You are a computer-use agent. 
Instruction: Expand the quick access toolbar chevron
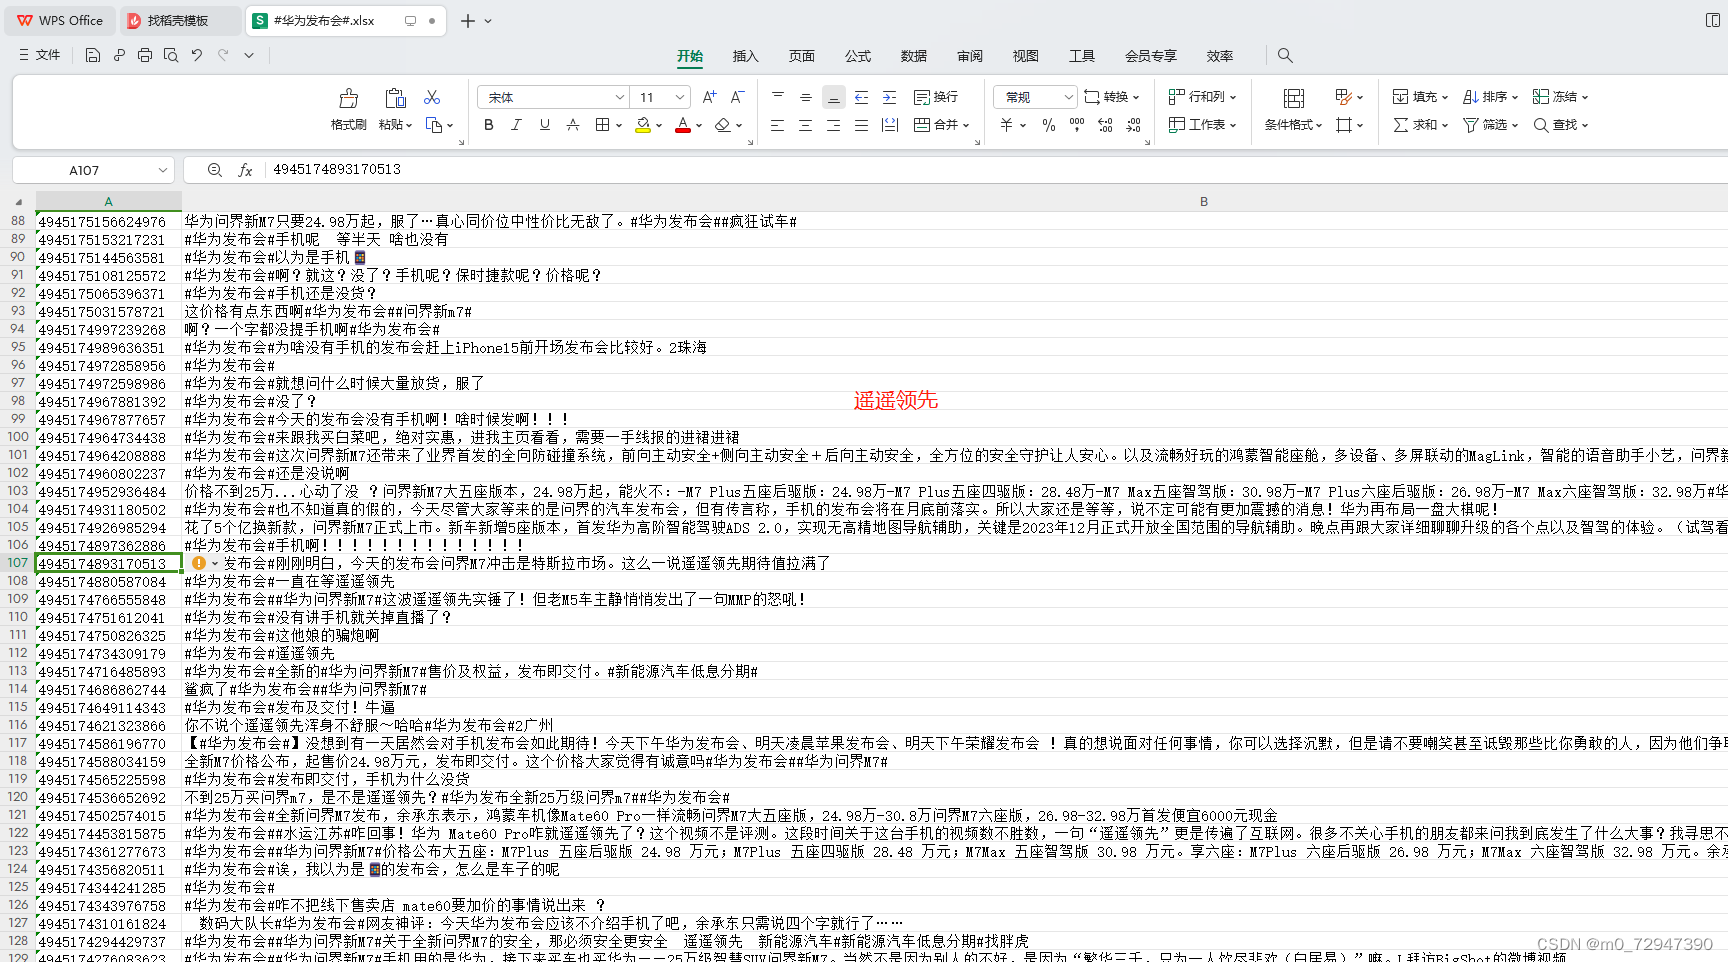(249, 55)
